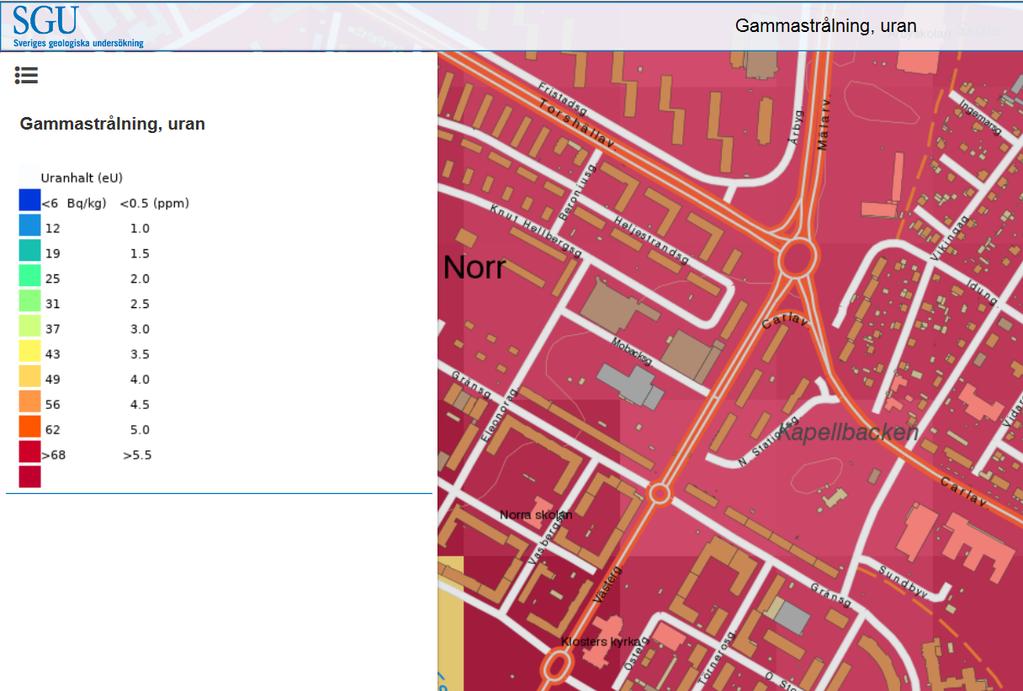Click the 'Mälarv.' road label

coord(823,124)
